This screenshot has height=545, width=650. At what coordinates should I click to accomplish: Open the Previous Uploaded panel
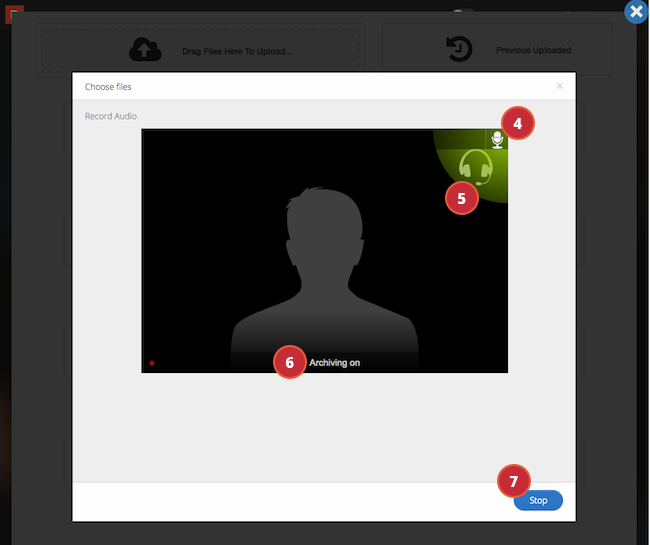point(497,49)
